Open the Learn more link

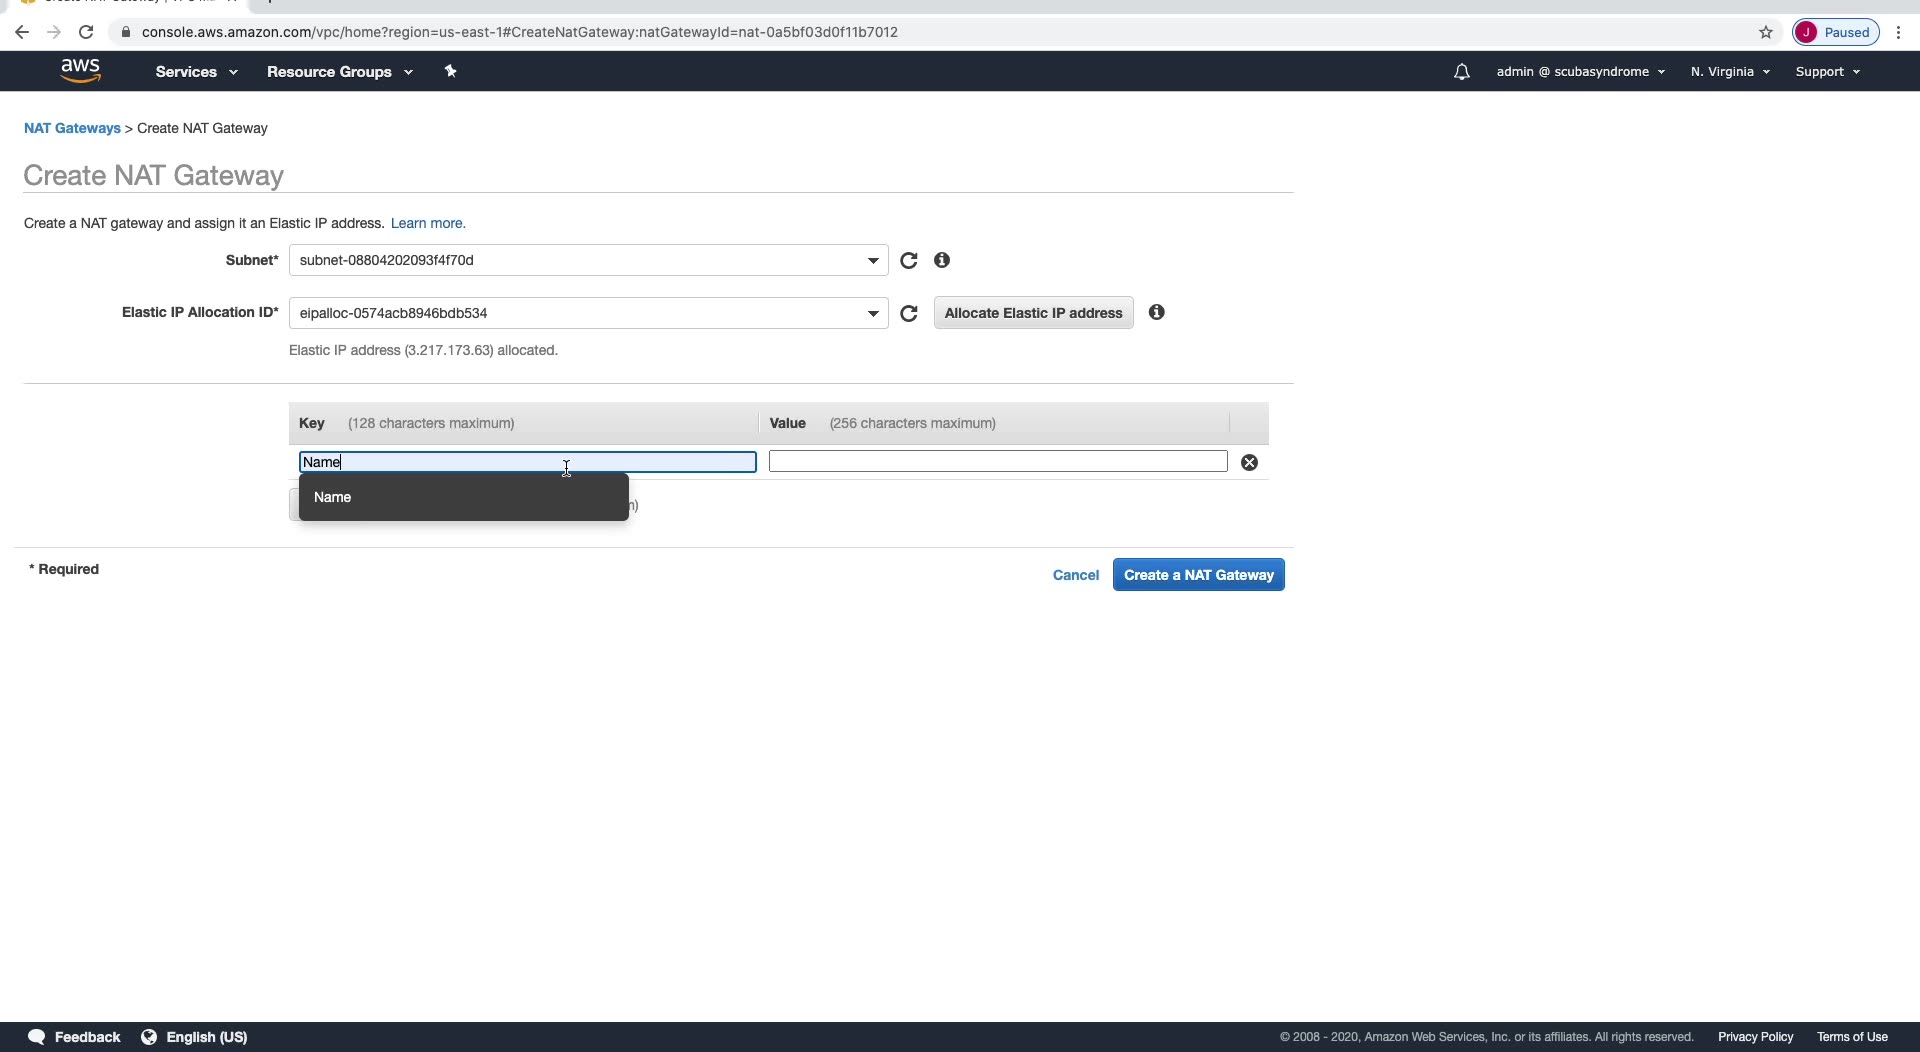(x=428, y=223)
